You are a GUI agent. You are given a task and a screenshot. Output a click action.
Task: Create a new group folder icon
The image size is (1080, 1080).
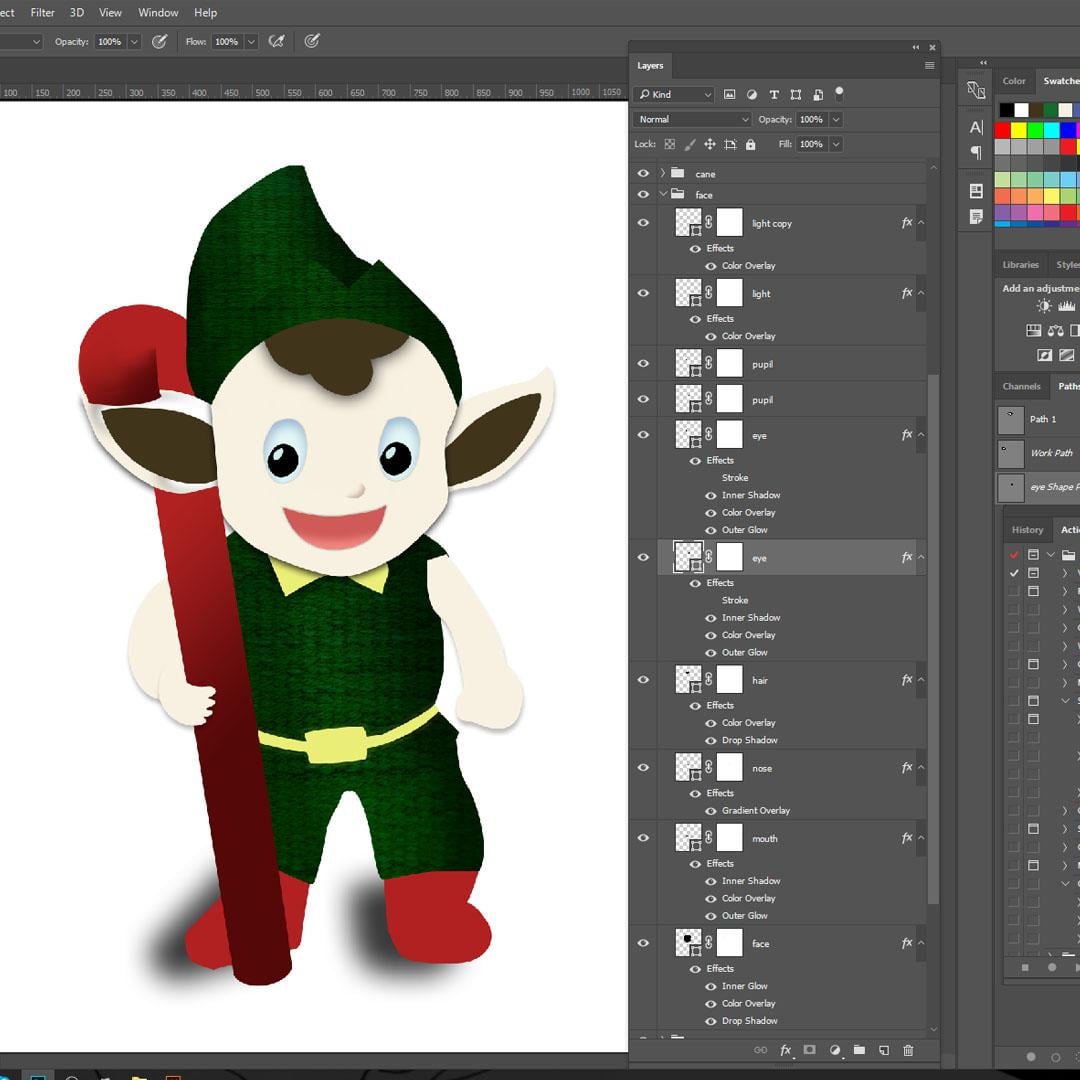coord(859,1050)
